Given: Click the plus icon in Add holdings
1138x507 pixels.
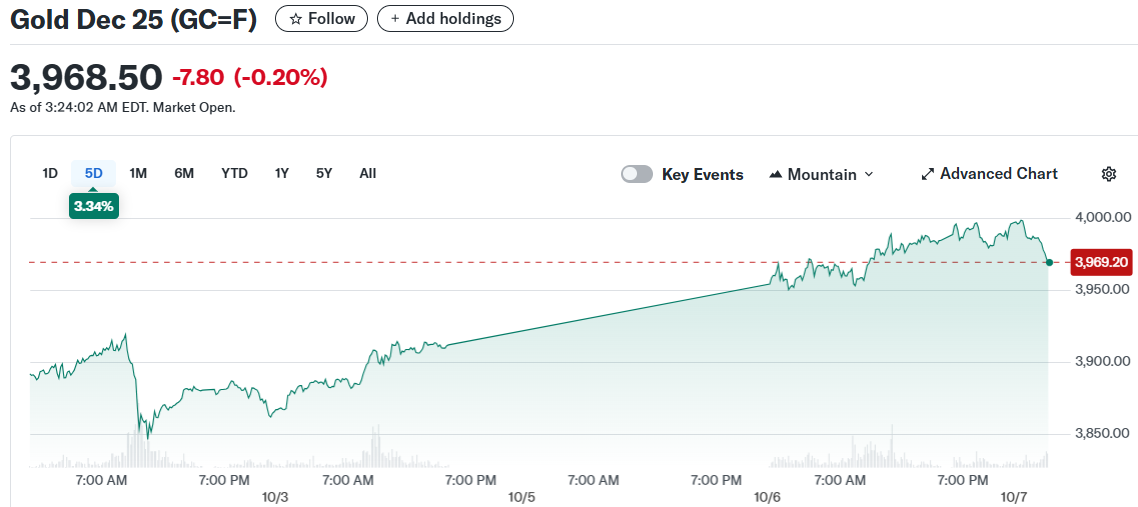Looking at the screenshot, I should pyautogui.click(x=395, y=19).
